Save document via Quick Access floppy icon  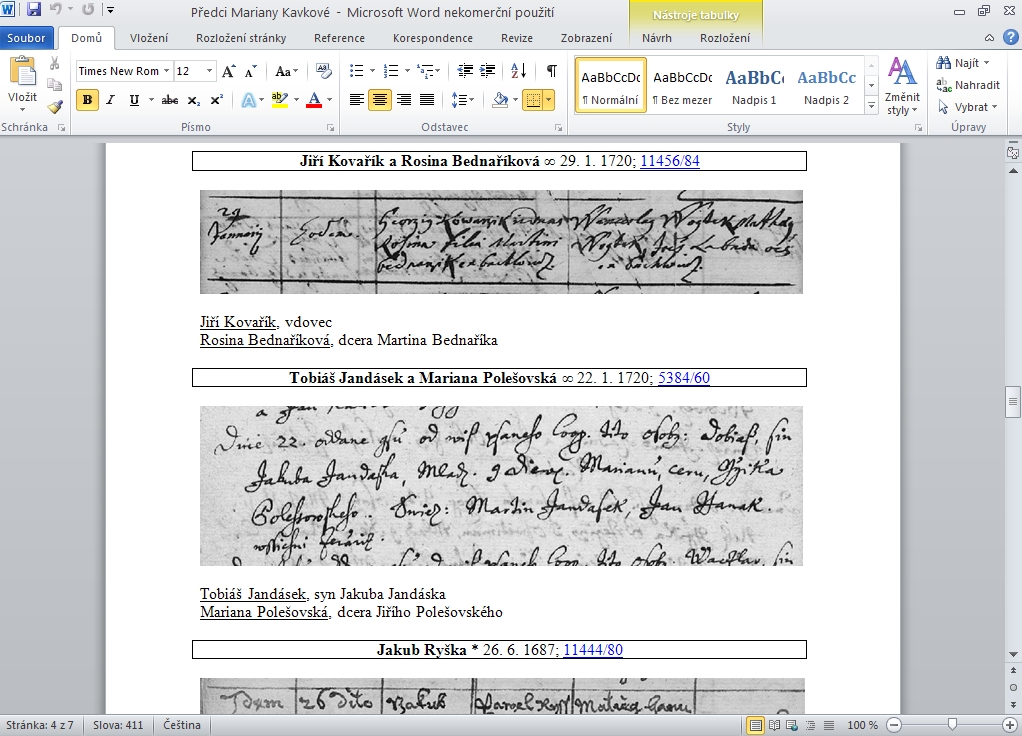(x=34, y=11)
